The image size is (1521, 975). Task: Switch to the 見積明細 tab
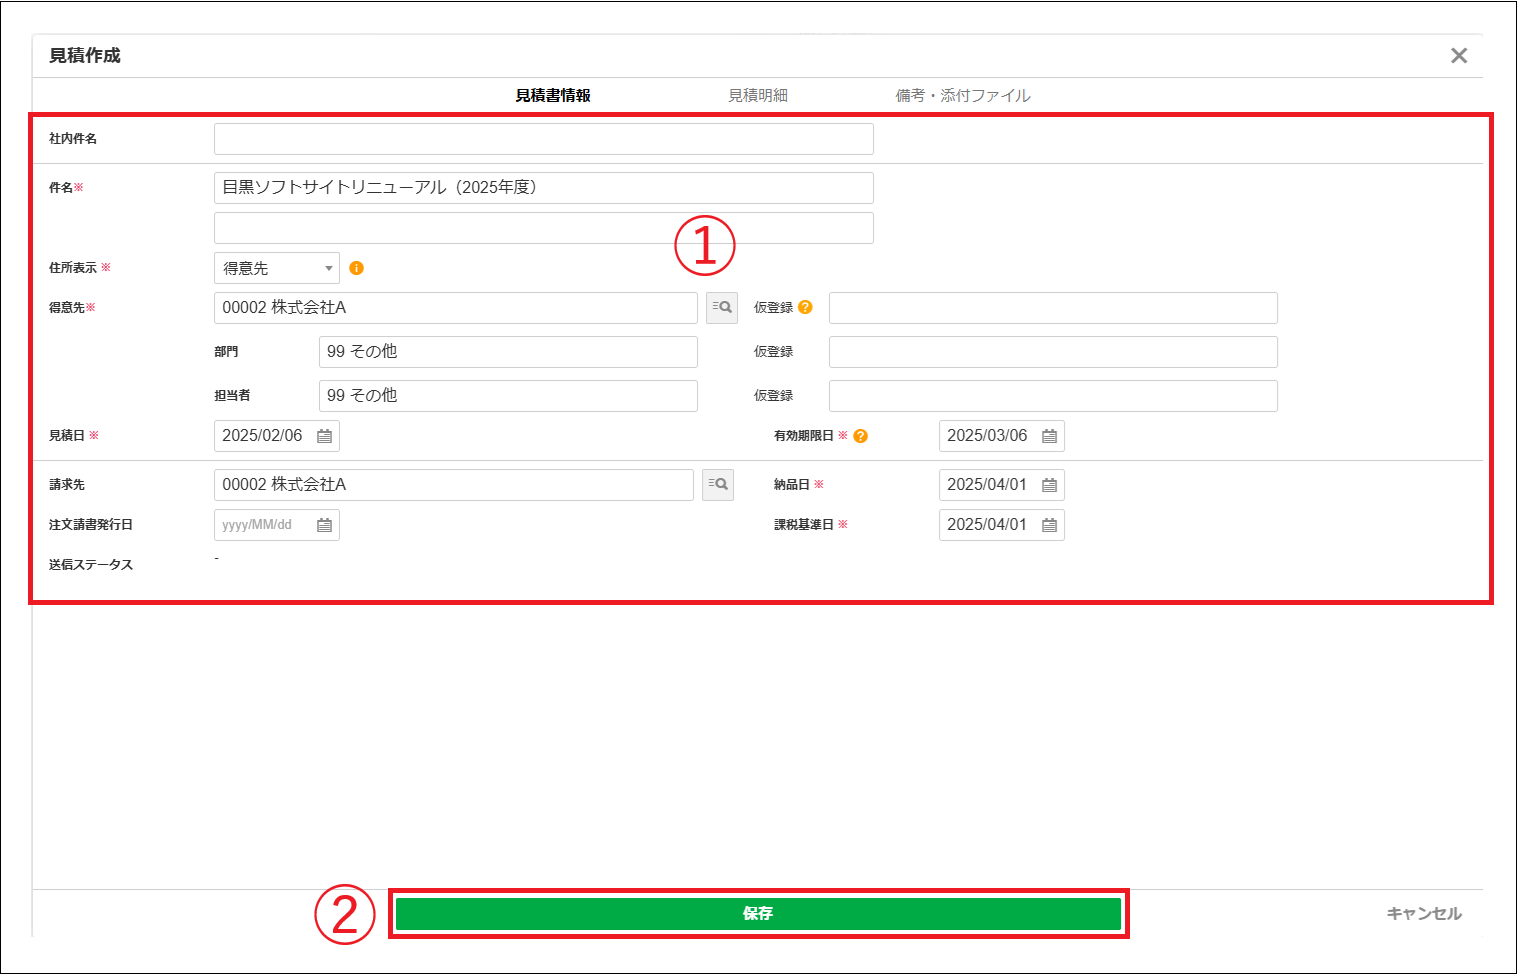(758, 95)
